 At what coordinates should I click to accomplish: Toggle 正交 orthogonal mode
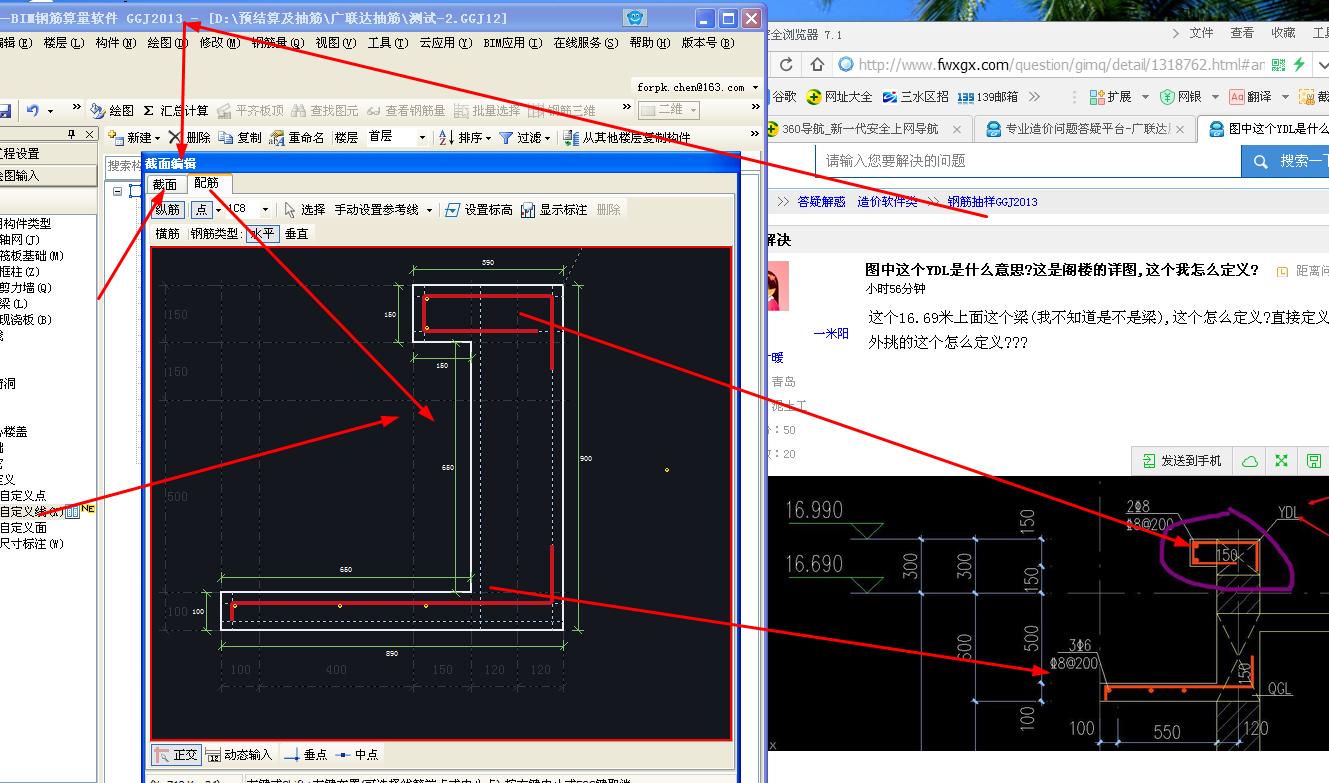tap(176, 755)
